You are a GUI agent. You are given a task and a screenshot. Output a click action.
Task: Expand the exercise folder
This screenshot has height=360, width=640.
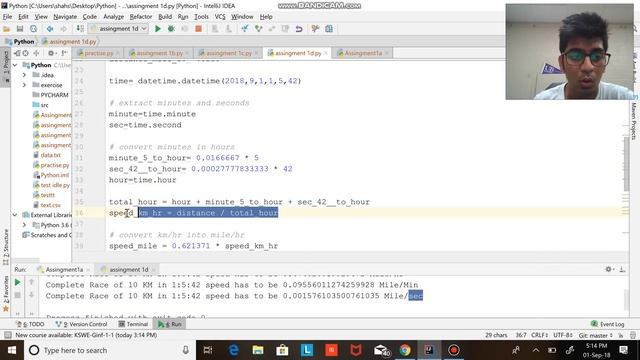coord(24,85)
